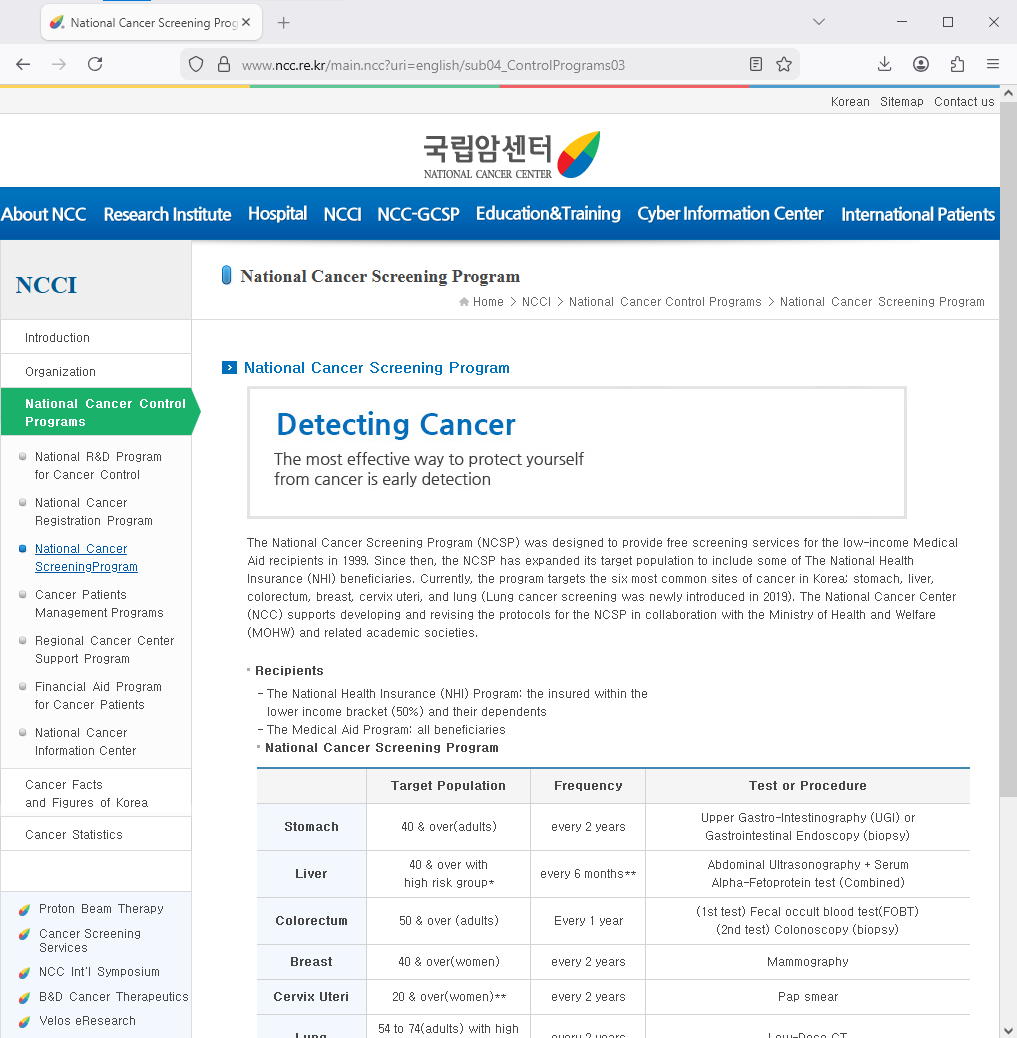Viewport: 1017px width, 1038px height.
Task: Click the Firefox account profile icon
Action: click(x=921, y=64)
